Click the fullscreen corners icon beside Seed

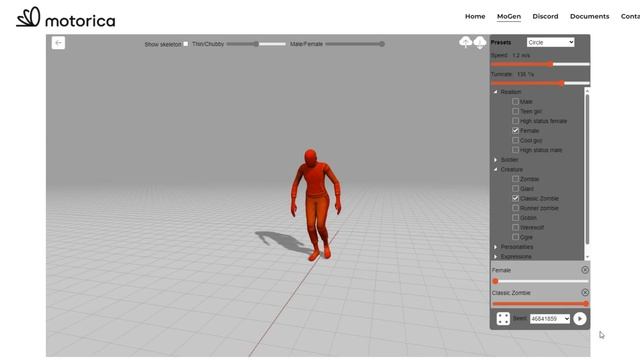click(x=503, y=318)
